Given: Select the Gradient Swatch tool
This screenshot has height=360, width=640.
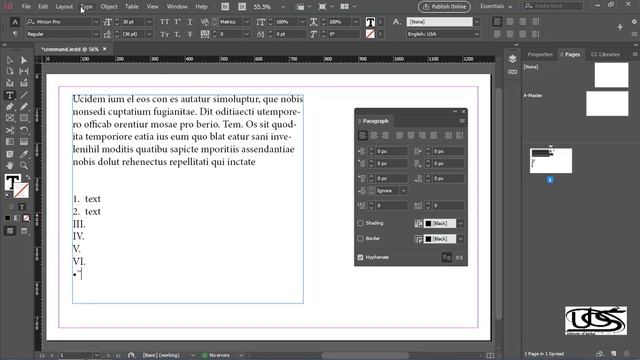Looking at the screenshot, I should tap(10, 142).
